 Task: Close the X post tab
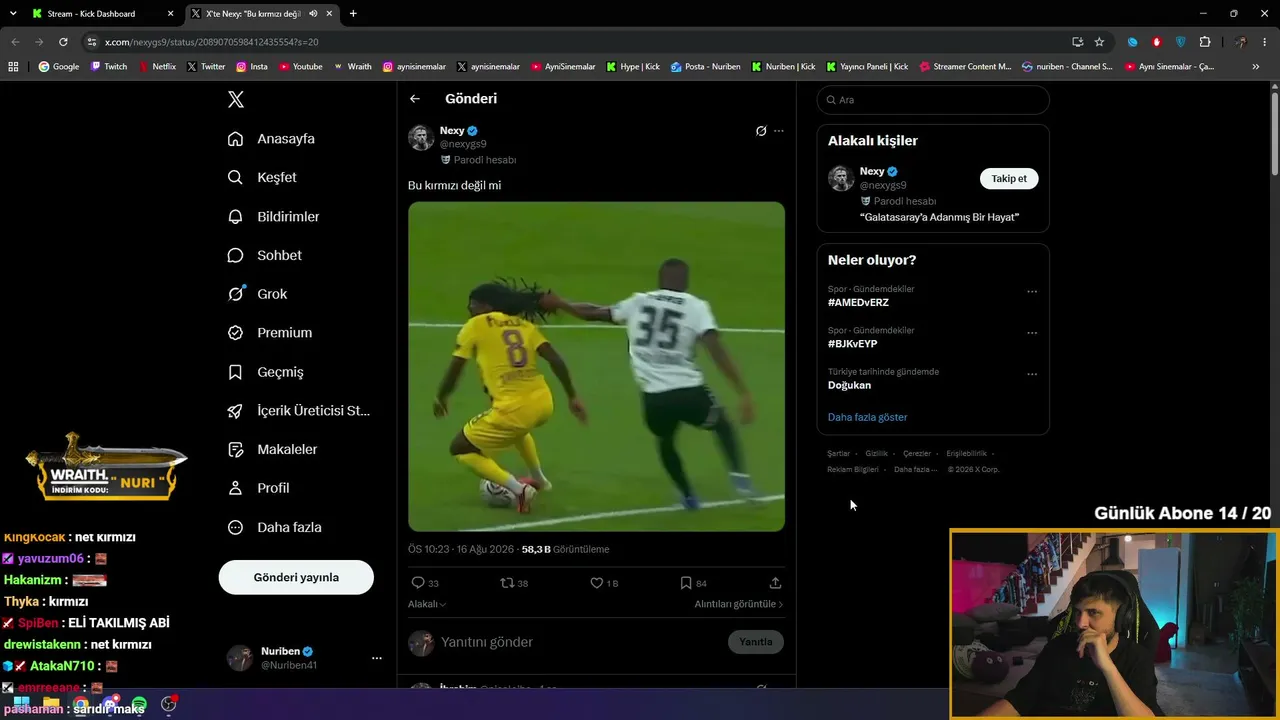[329, 14]
